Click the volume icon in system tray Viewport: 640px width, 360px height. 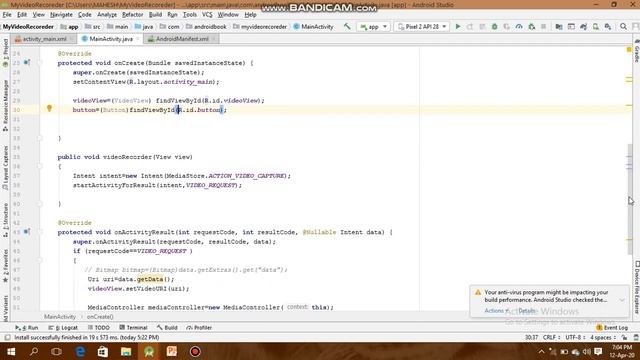tap(587, 351)
